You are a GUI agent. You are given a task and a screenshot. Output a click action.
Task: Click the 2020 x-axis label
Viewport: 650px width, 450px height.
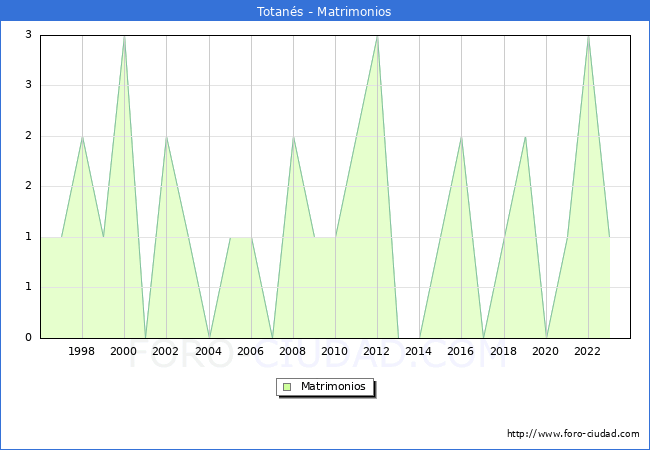coord(546,351)
